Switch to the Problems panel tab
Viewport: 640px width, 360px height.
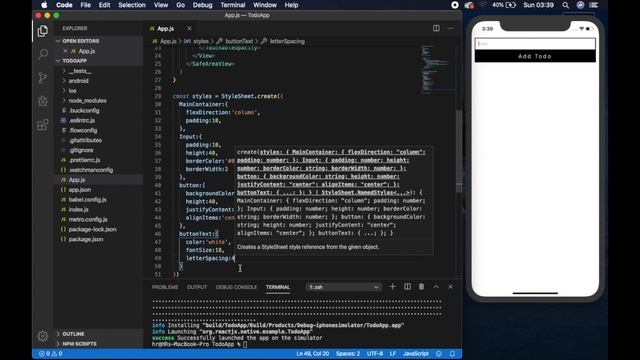point(165,287)
